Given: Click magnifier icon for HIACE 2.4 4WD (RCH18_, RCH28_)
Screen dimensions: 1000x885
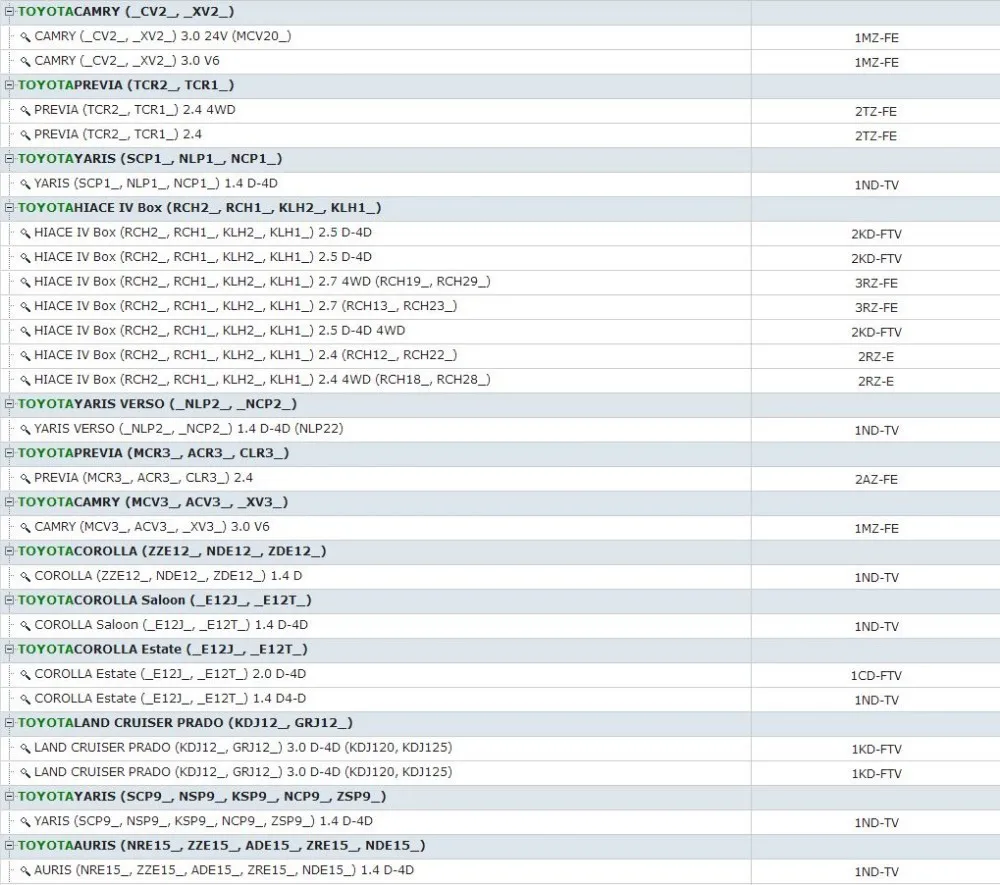Looking at the screenshot, I should pos(25,381).
